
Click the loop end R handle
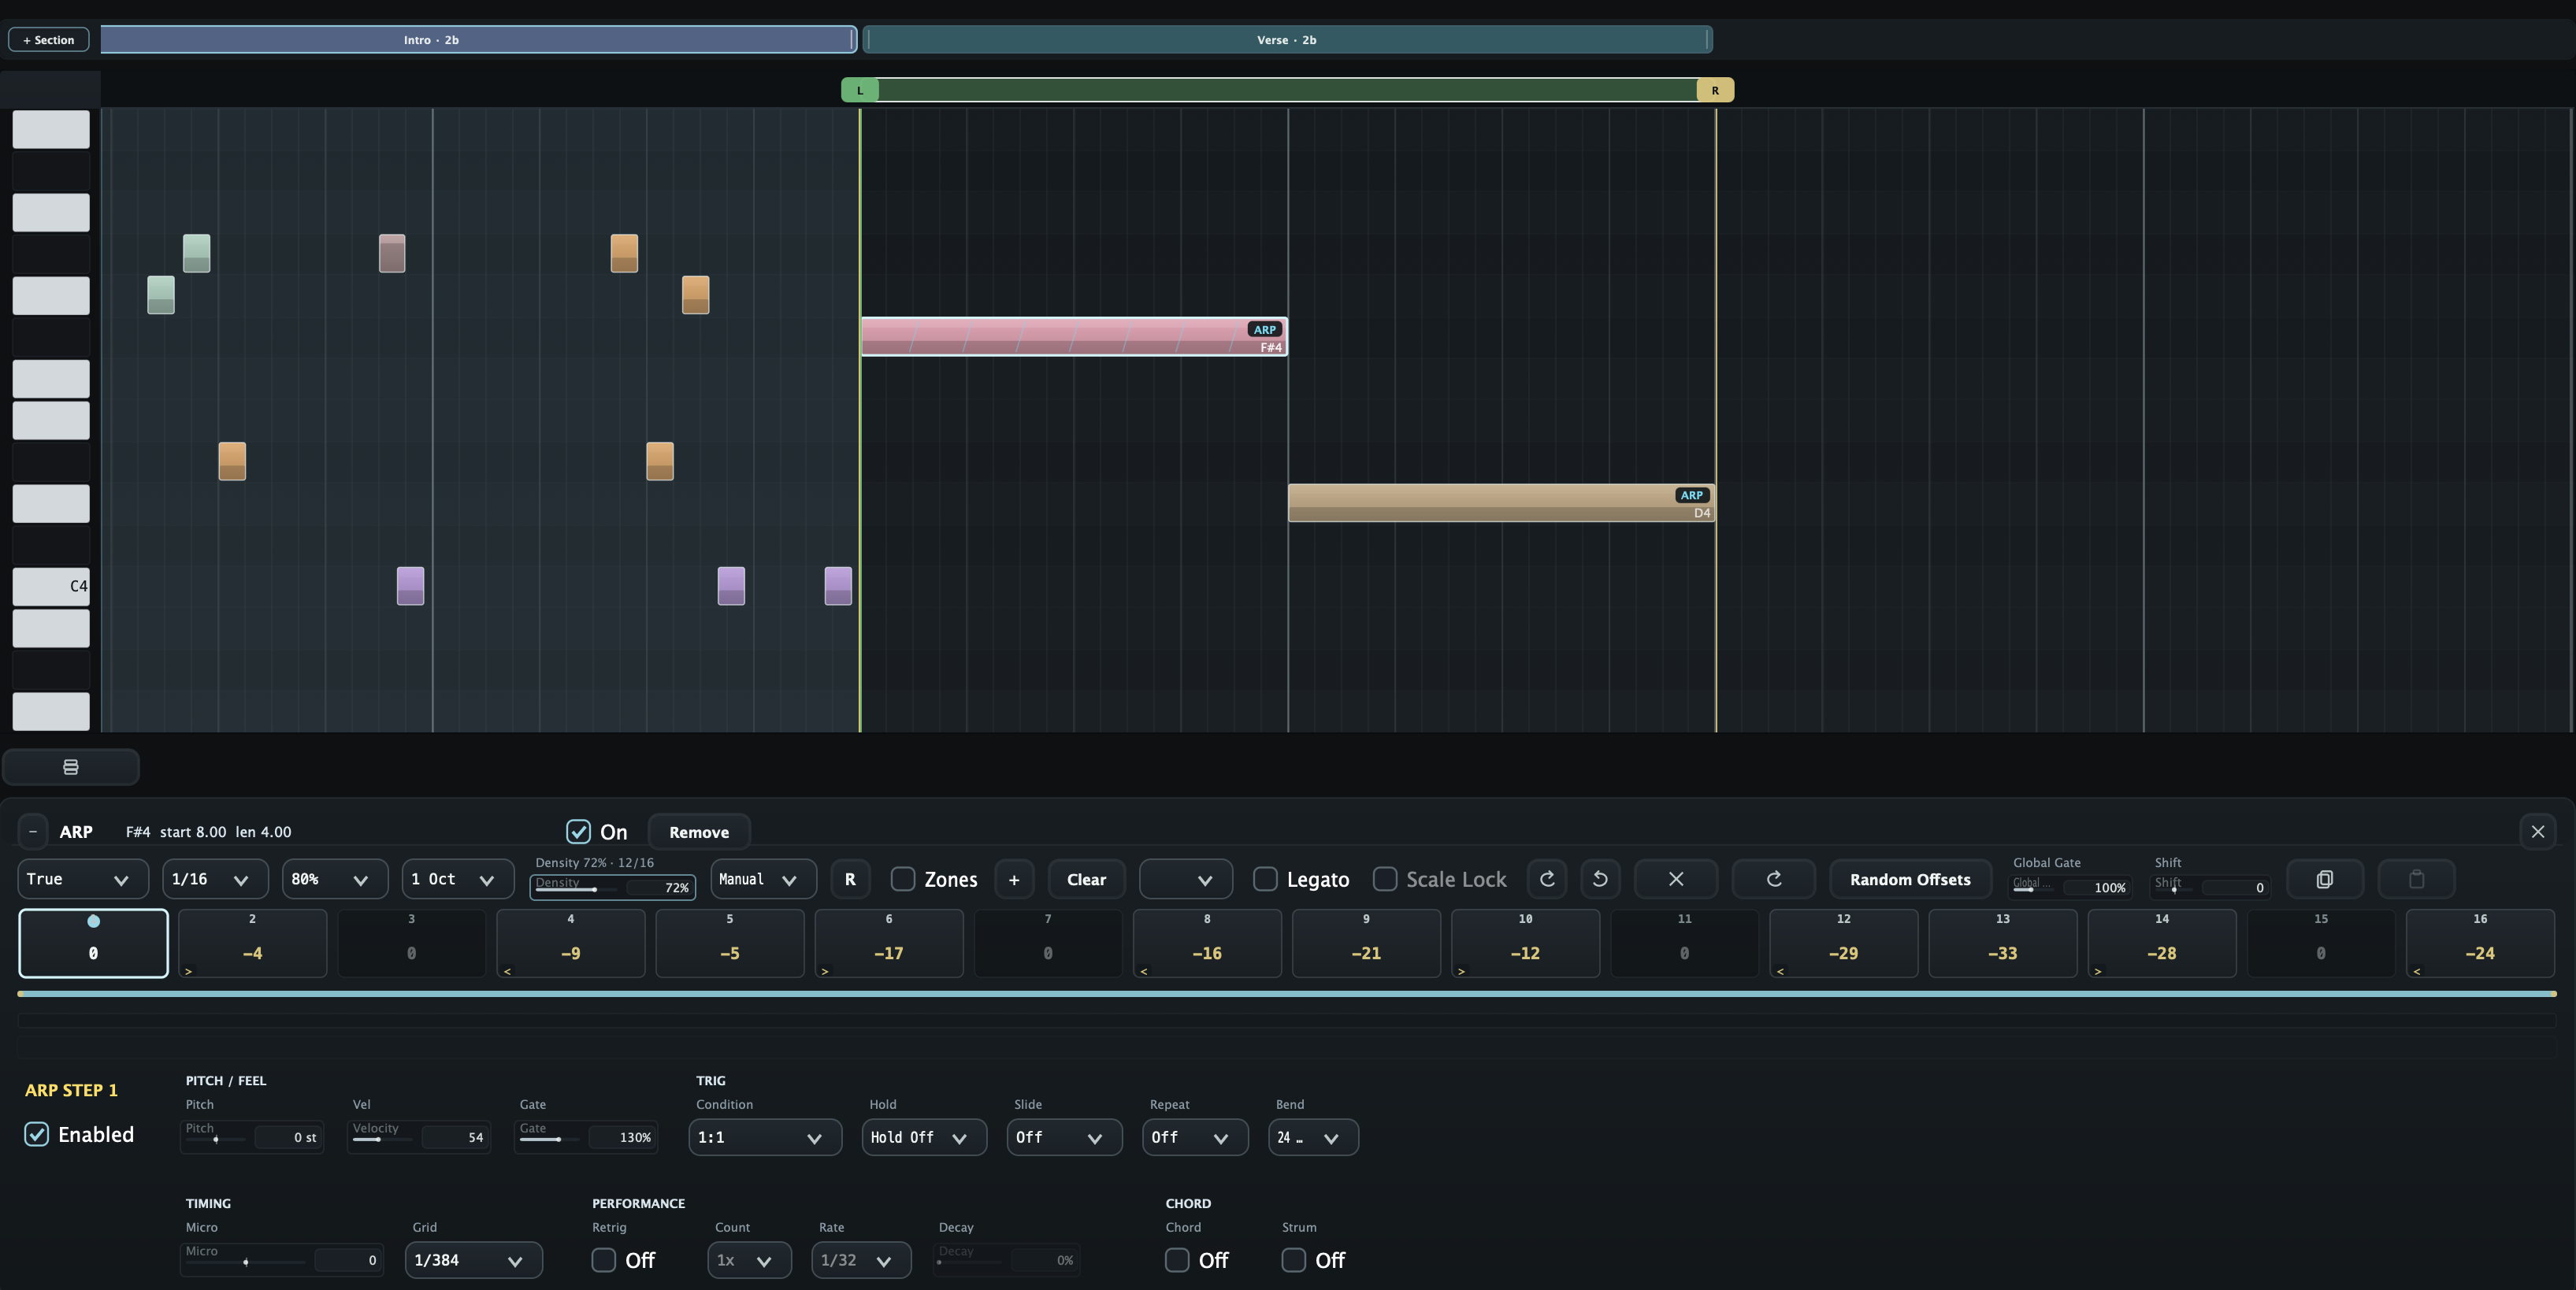(x=1715, y=90)
